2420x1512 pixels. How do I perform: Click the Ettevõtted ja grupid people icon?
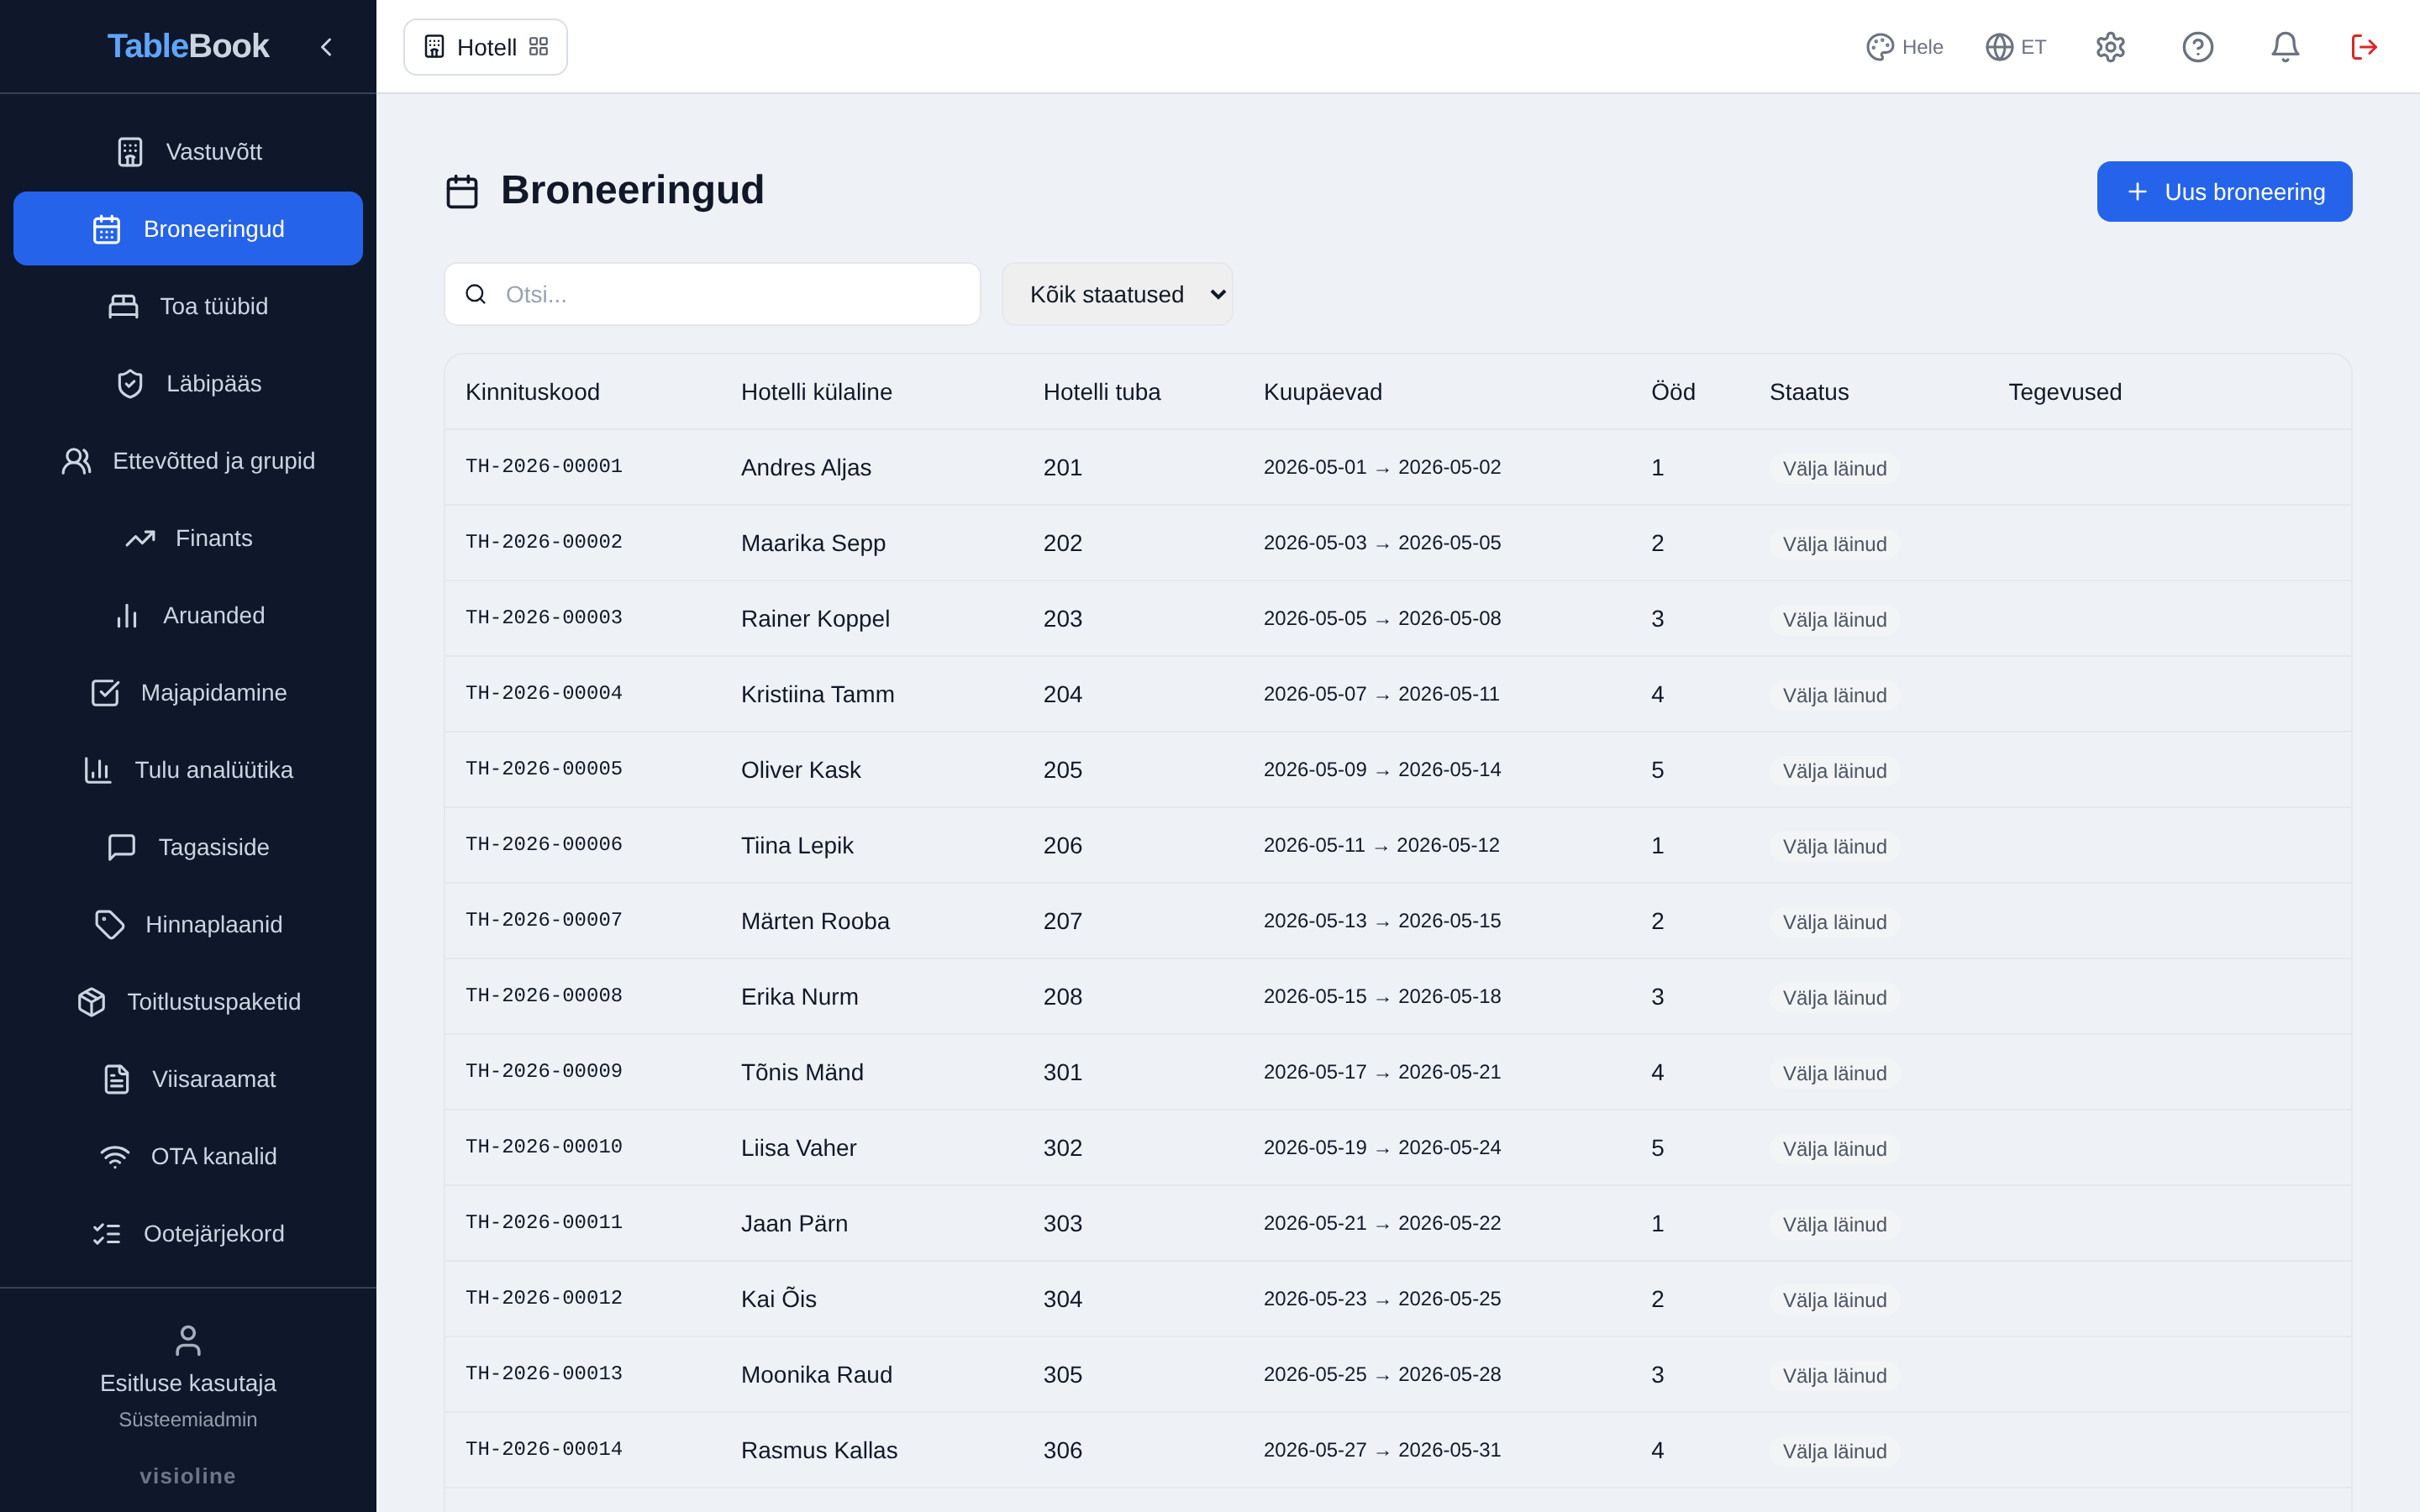tap(77, 461)
